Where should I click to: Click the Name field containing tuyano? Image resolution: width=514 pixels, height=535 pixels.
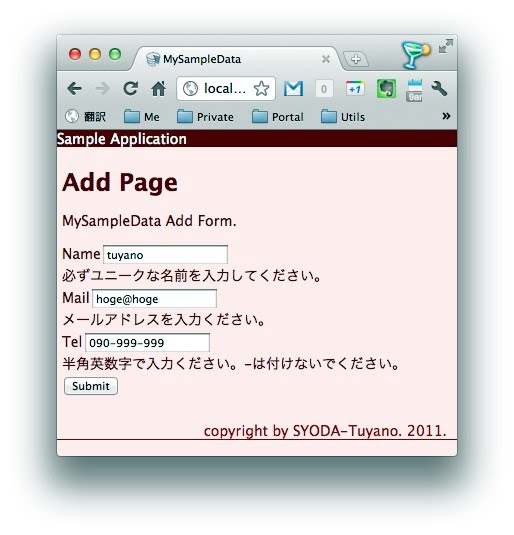(166, 255)
